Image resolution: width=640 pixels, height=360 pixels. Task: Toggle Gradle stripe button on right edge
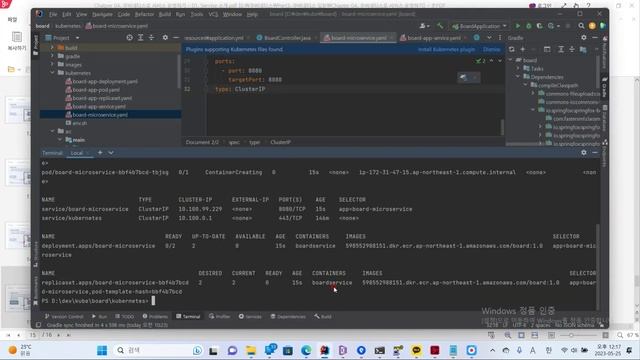(604, 87)
